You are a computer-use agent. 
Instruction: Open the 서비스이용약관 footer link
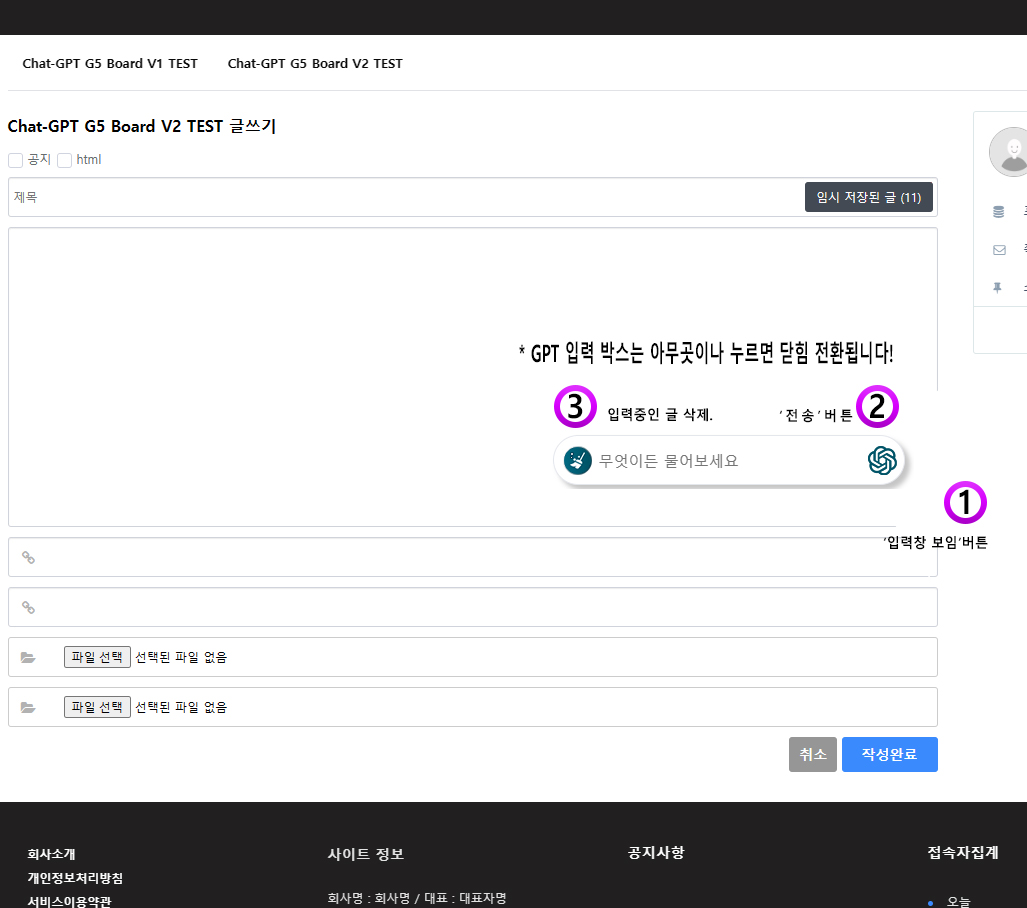[x=69, y=901]
